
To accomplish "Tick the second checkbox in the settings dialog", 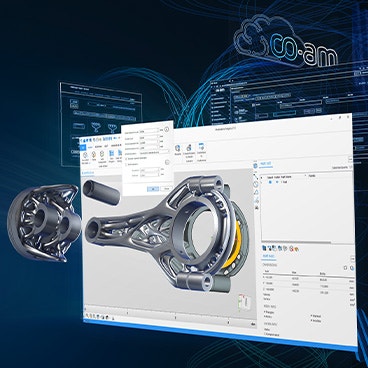I will pyautogui.click(x=126, y=164).
